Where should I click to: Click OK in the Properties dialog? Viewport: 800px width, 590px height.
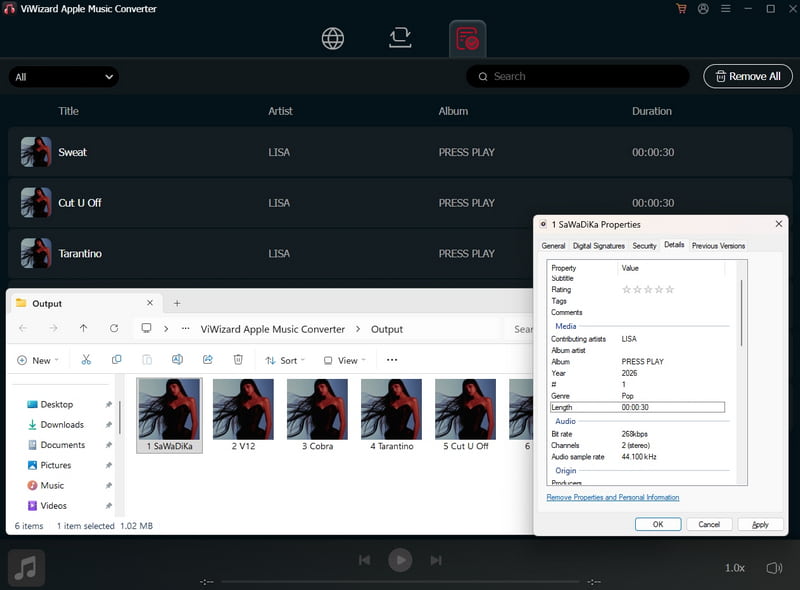point(658,524)
